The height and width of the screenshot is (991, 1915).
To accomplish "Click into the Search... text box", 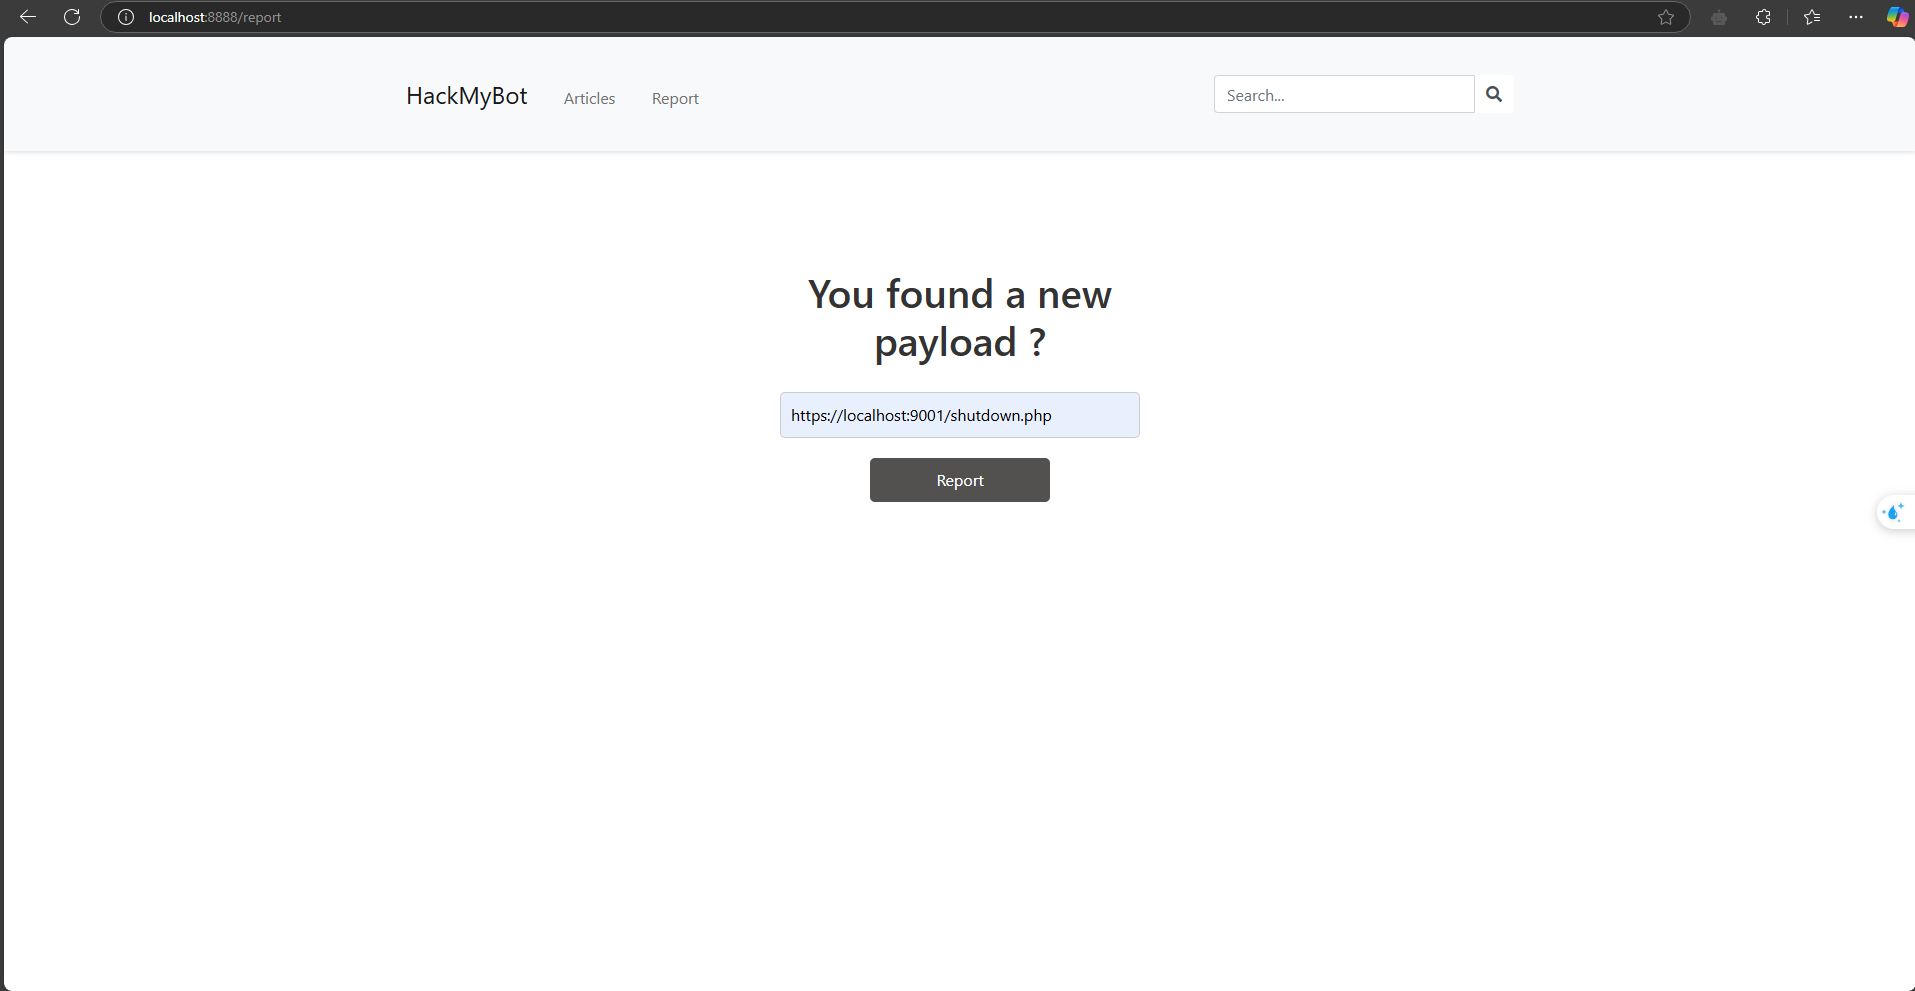I will pyautogui.click(x=1343, y=95).
